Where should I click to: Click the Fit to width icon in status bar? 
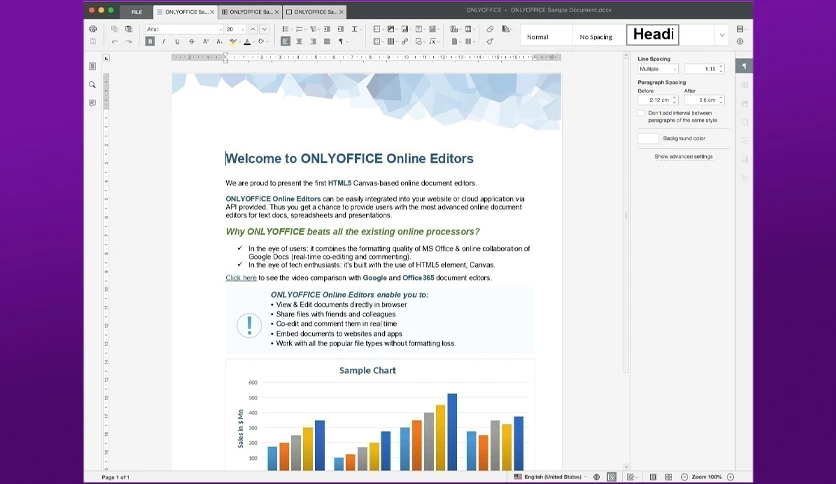[668, 477]
